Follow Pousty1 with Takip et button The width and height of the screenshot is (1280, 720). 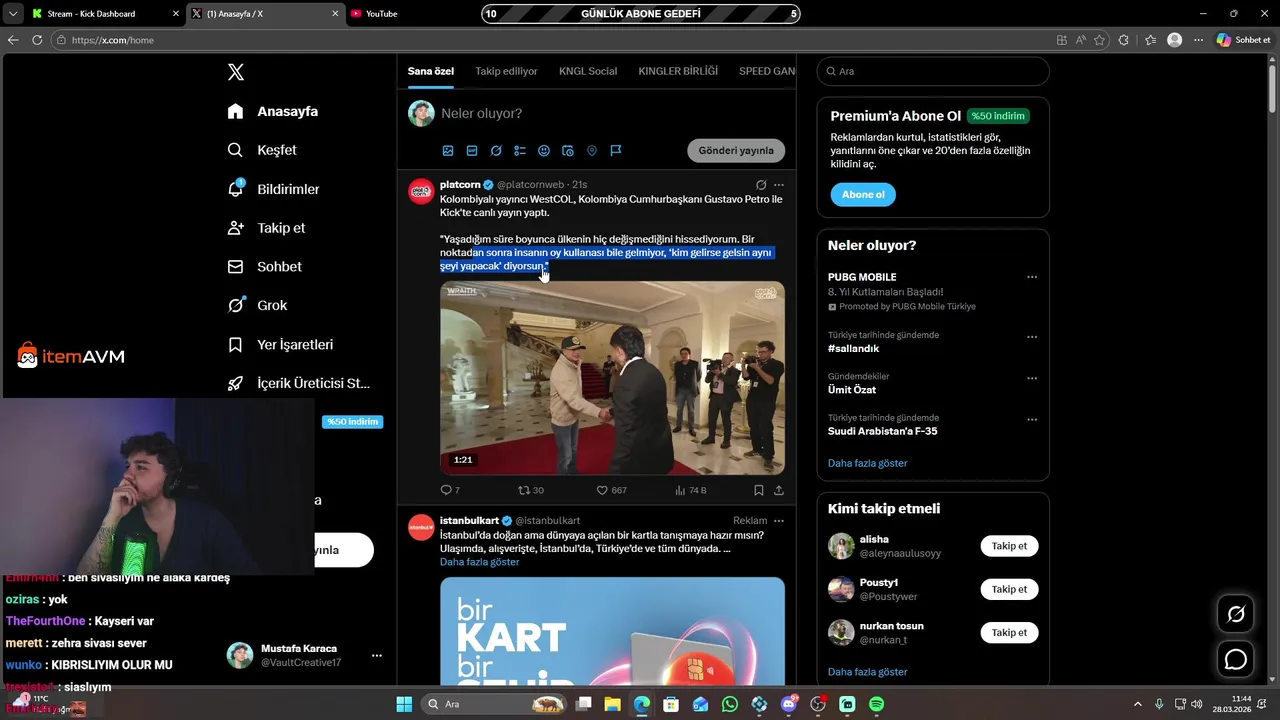[1009, 589]
